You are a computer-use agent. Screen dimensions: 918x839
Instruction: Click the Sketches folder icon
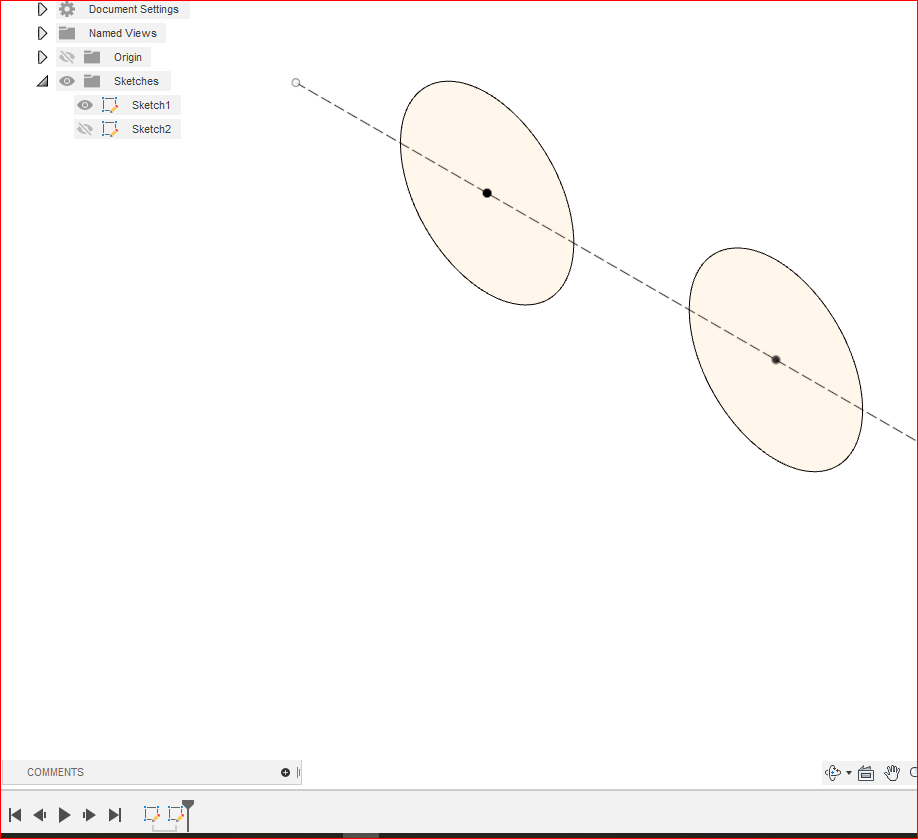(92, 81)
